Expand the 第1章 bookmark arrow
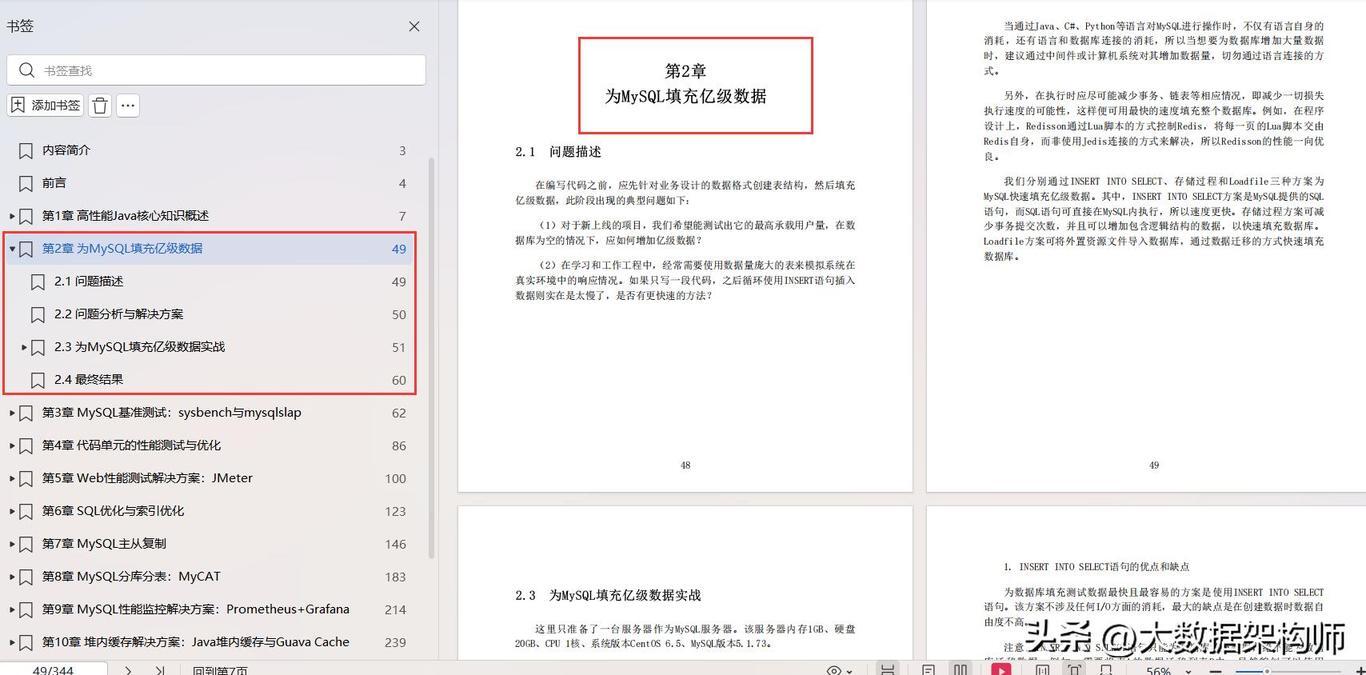 pos(12,216)
